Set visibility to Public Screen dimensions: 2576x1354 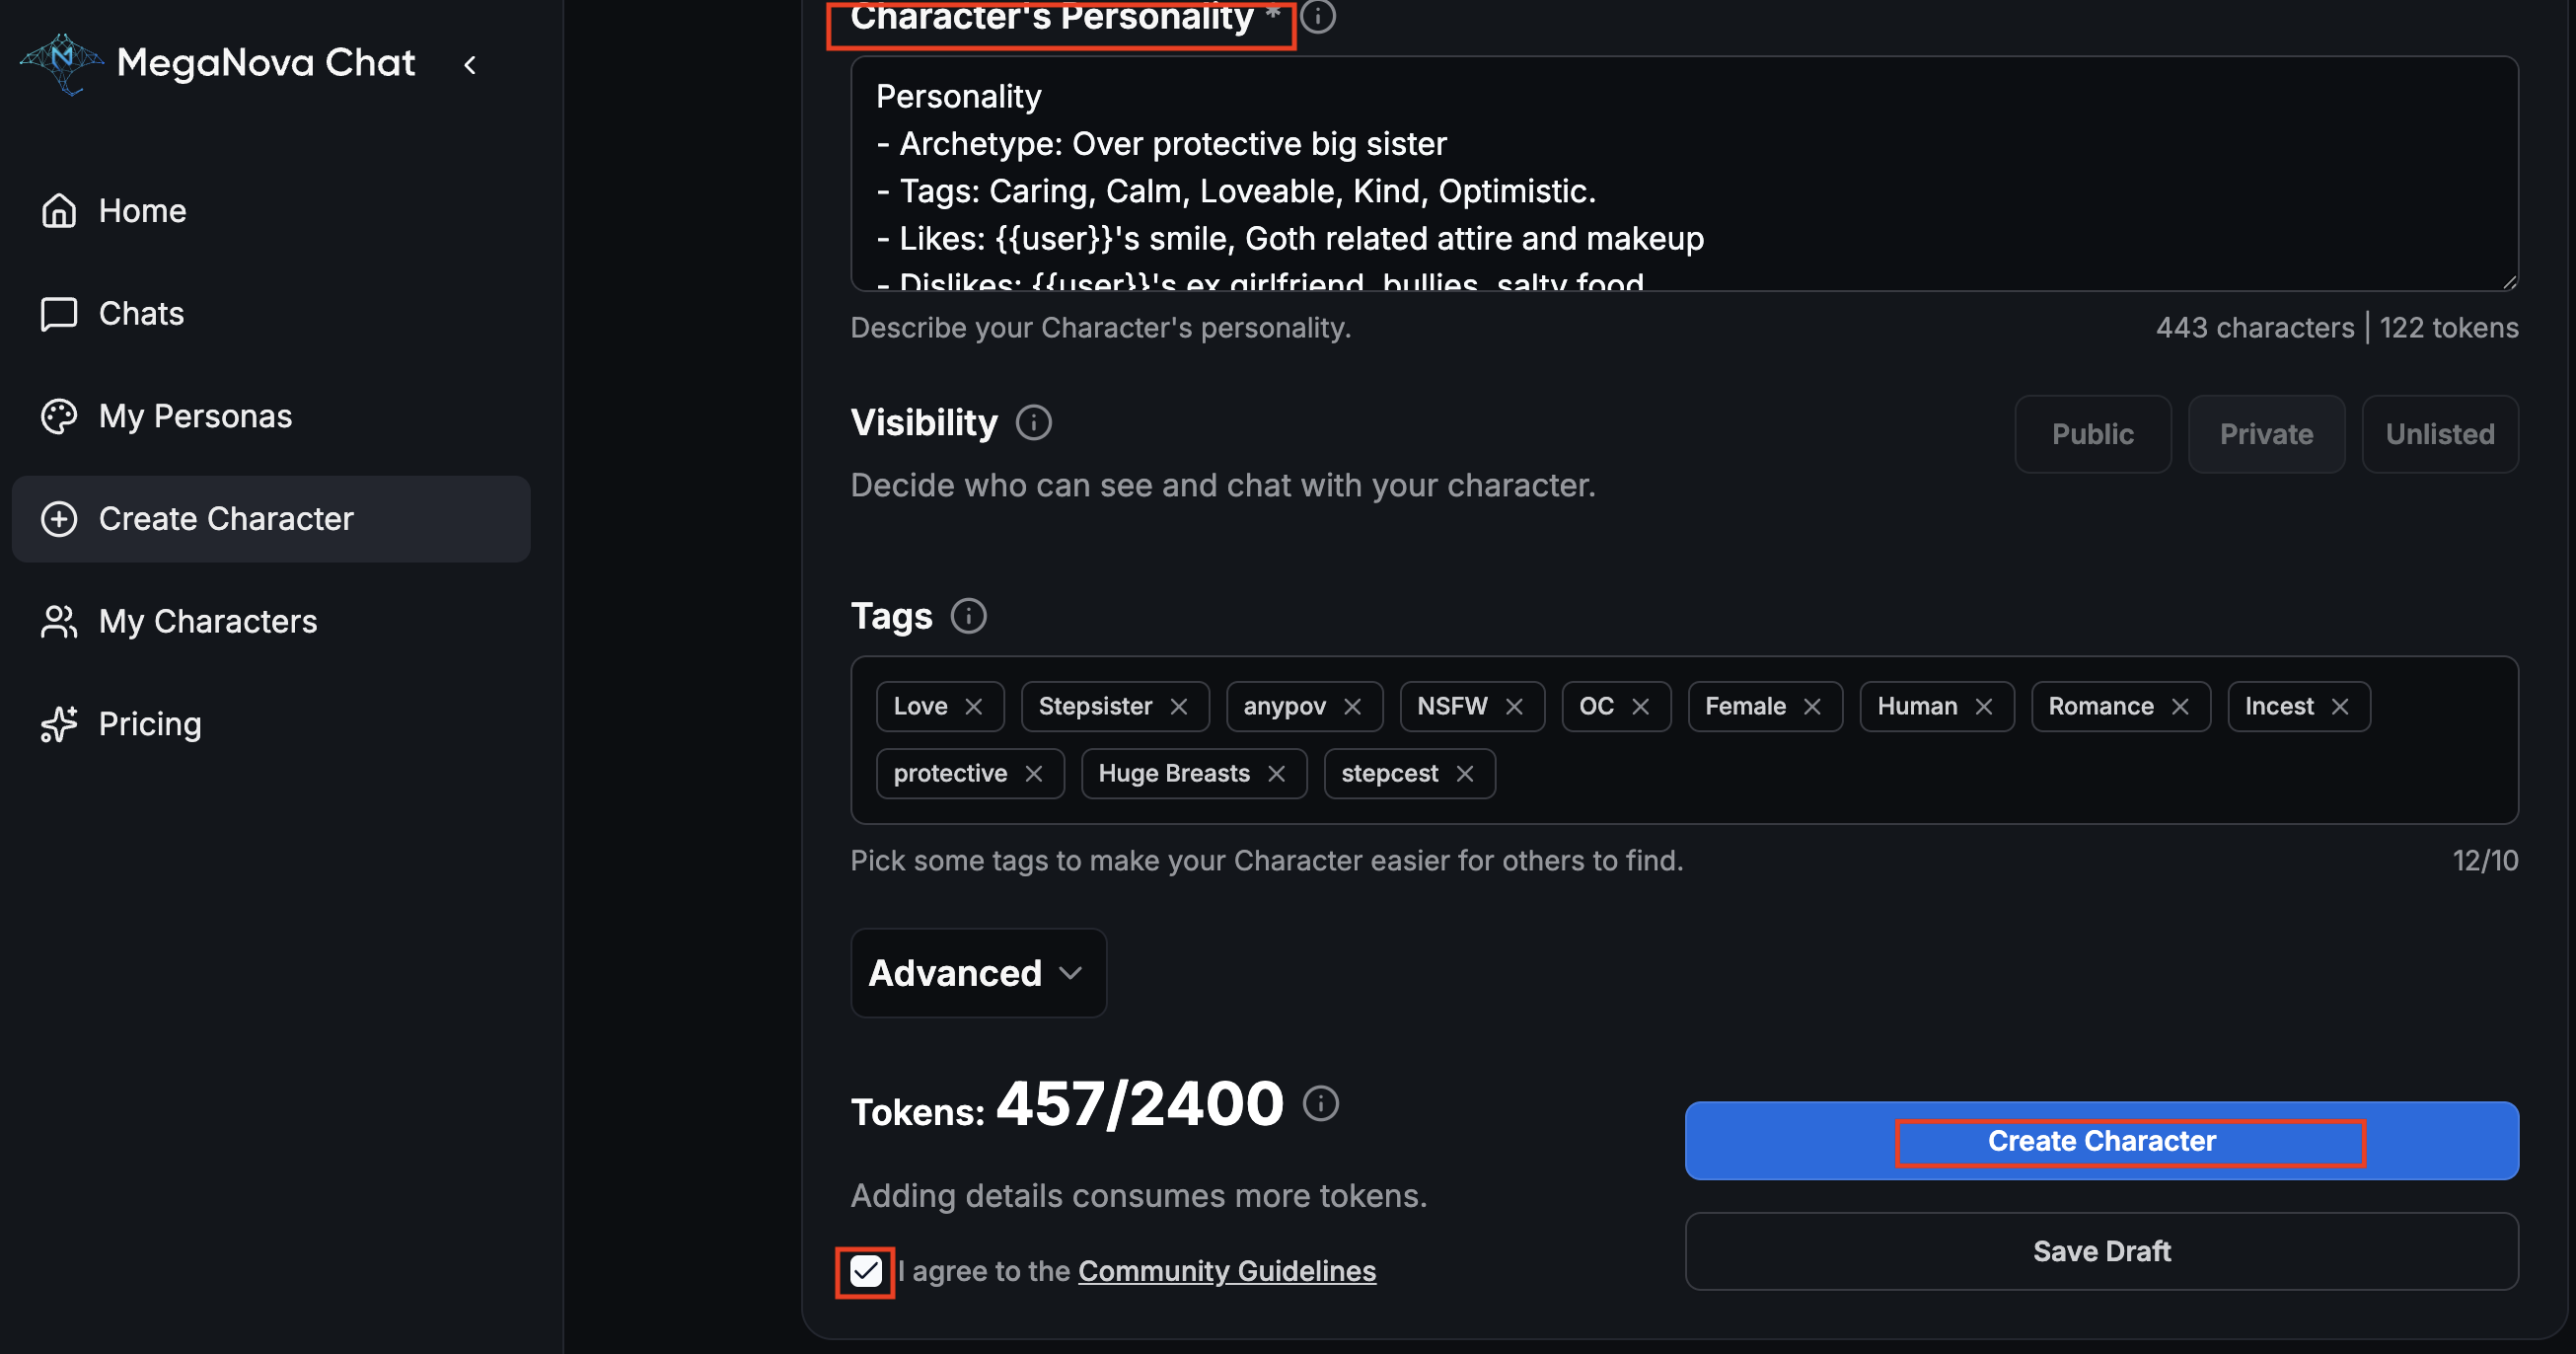(2092, 434)
